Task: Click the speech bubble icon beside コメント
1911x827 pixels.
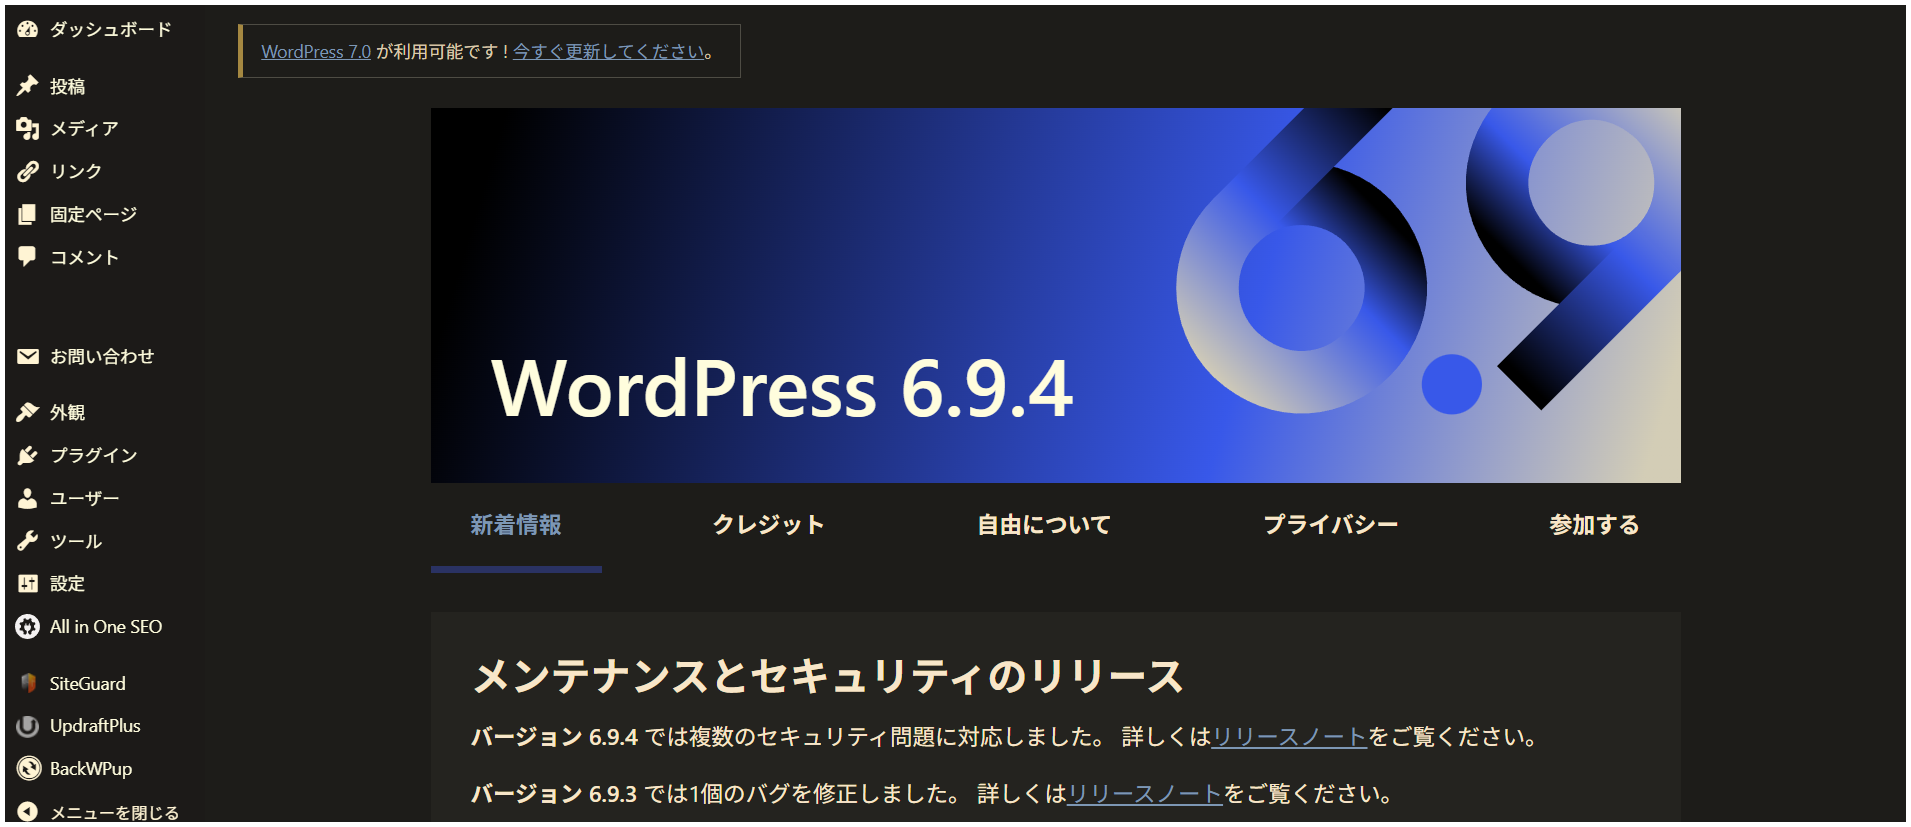Action: click(x=28, y=257)
